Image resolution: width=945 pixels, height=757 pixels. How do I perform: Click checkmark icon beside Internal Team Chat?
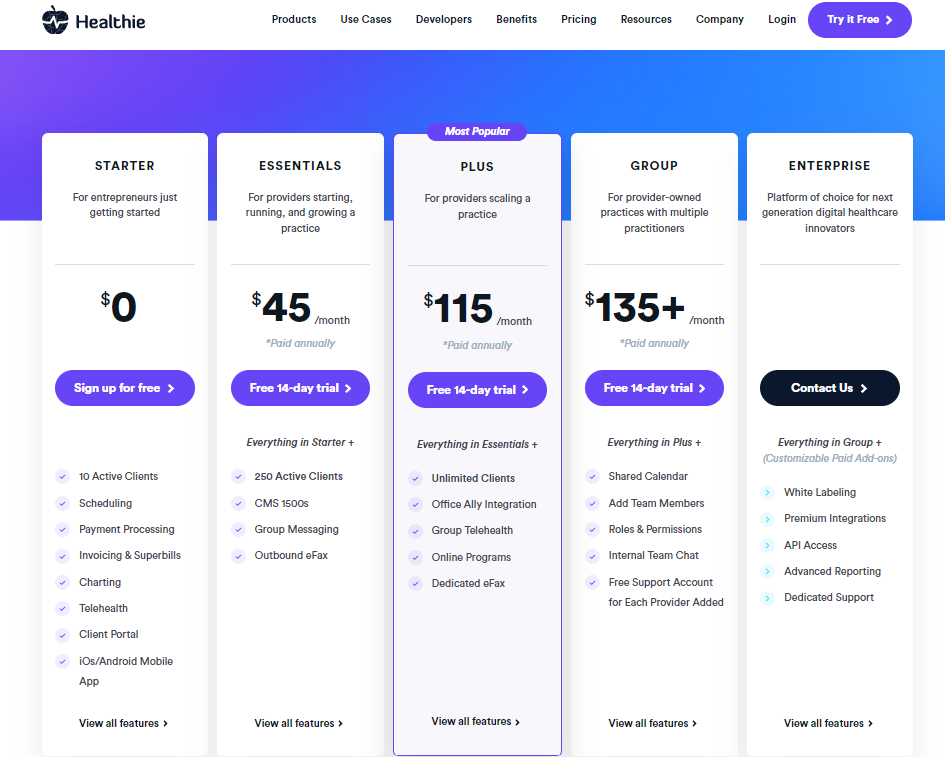click(592, 556)
